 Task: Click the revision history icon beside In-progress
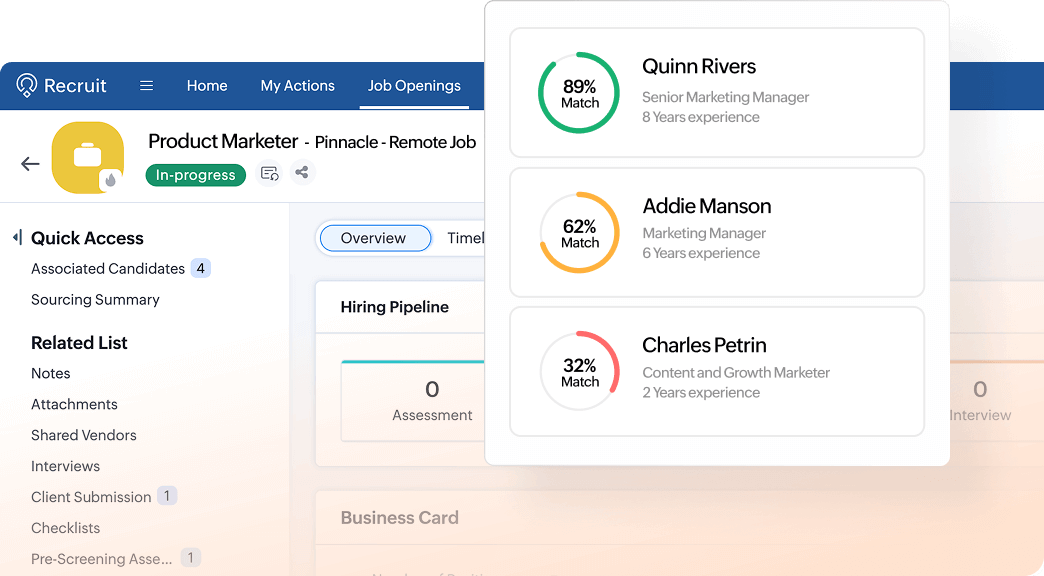(x=268, y=174)
